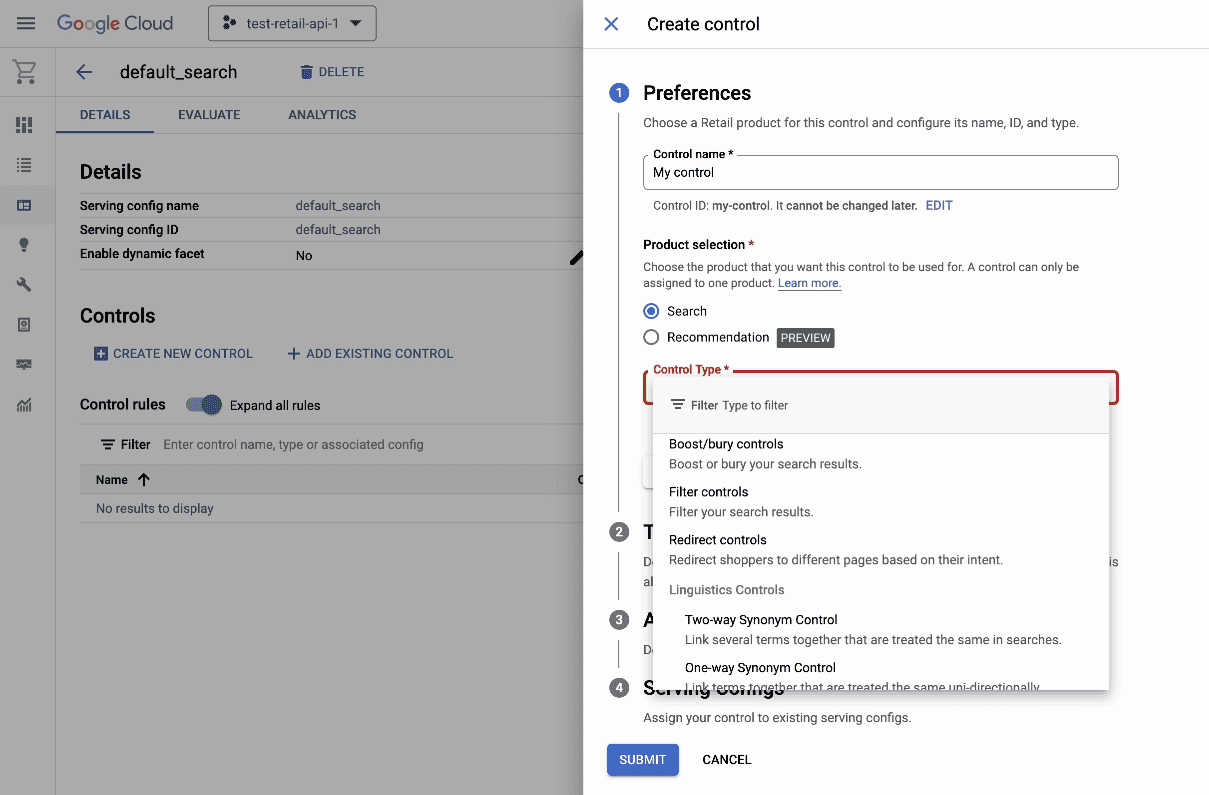1209x795 pixels.
Task: Choose One-way Synonym Control option
Action: click(x=881, y=674)
